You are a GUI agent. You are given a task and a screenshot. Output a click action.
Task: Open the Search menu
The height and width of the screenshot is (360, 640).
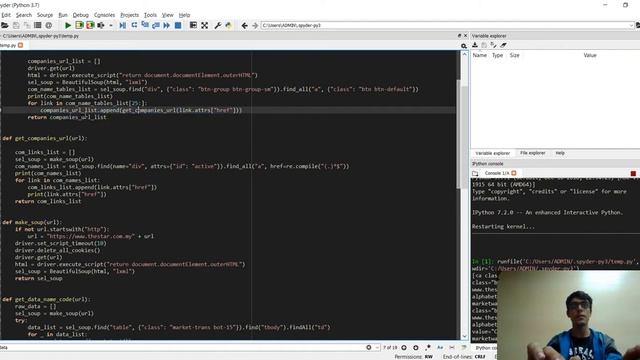tap(24, 15)
